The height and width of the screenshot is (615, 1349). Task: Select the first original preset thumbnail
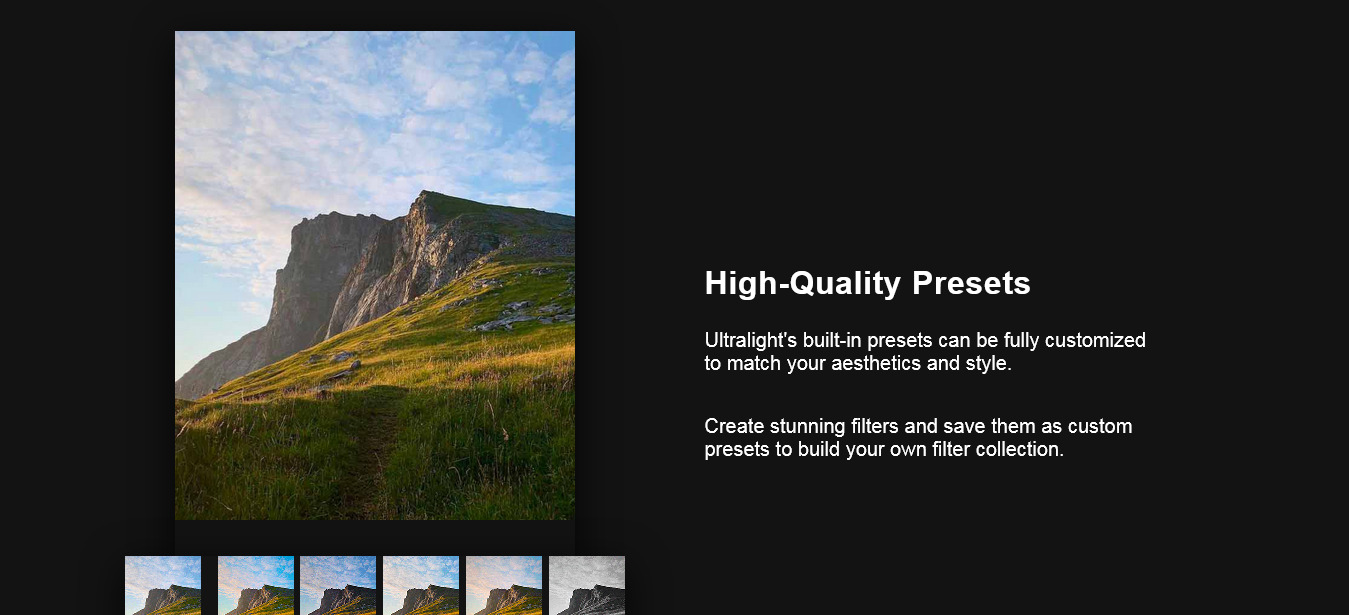pos(163,585)
